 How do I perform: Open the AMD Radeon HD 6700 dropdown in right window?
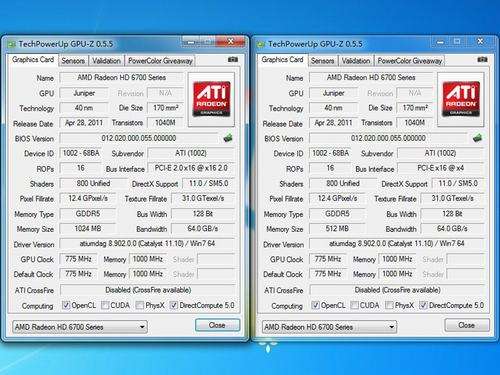tap(329, 327)
